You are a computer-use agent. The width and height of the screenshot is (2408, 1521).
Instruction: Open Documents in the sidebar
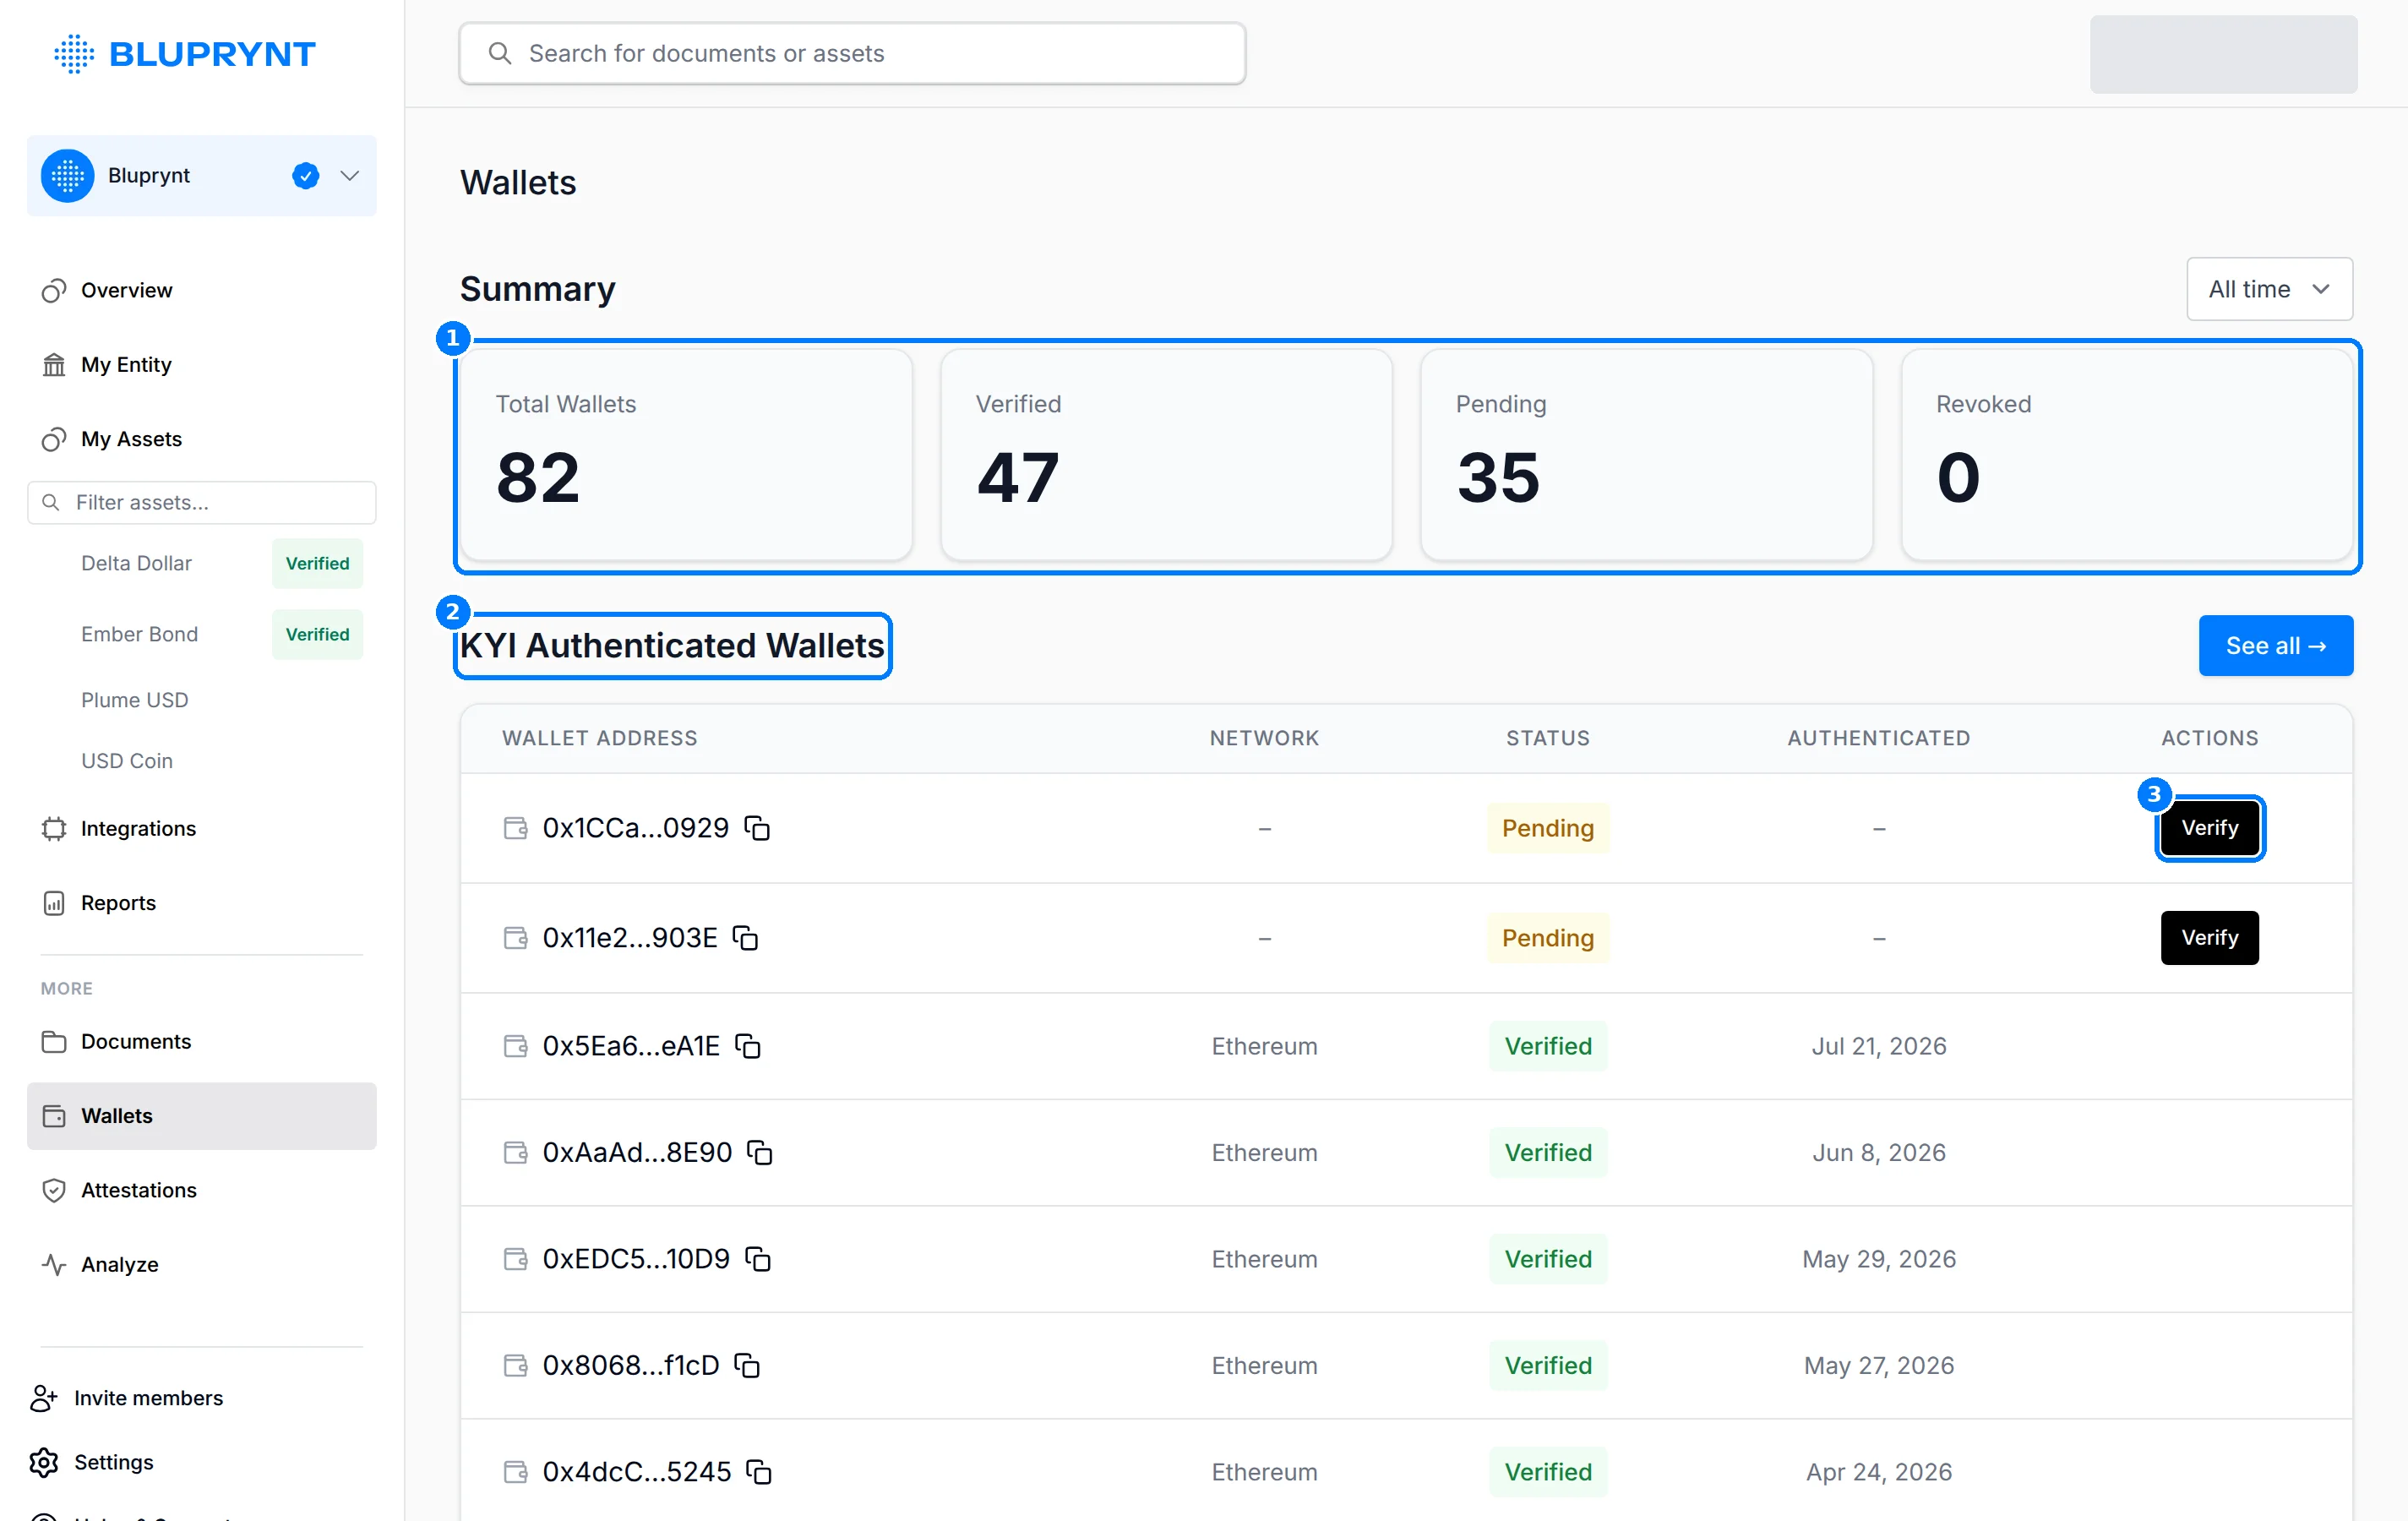[201, 1042]
